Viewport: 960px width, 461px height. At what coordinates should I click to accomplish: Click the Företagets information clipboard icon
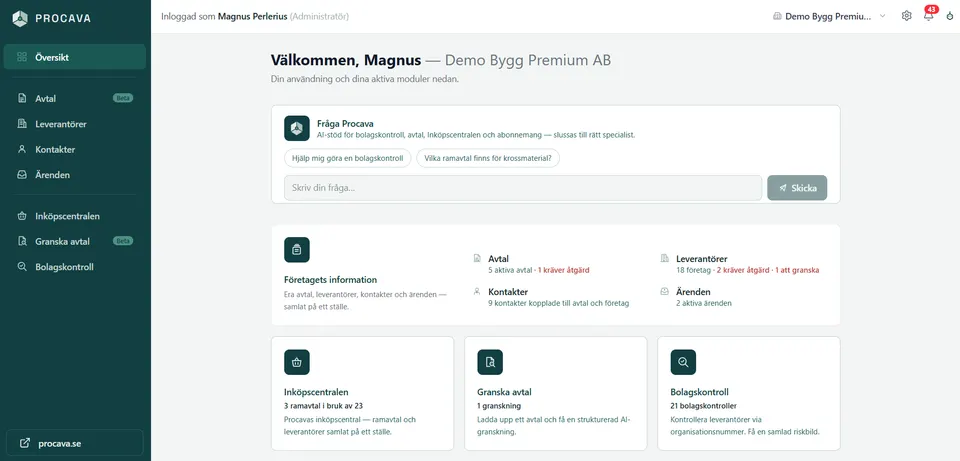[x=297, y=250]
